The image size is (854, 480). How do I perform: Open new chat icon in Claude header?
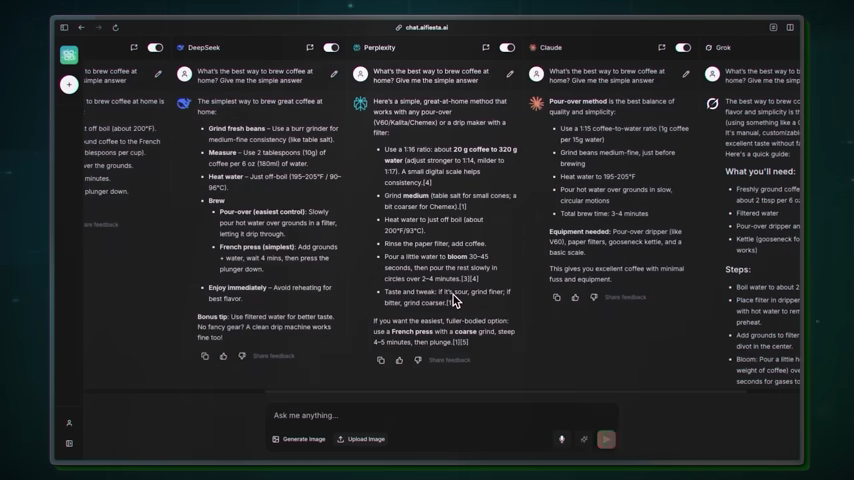coord(662,47)
